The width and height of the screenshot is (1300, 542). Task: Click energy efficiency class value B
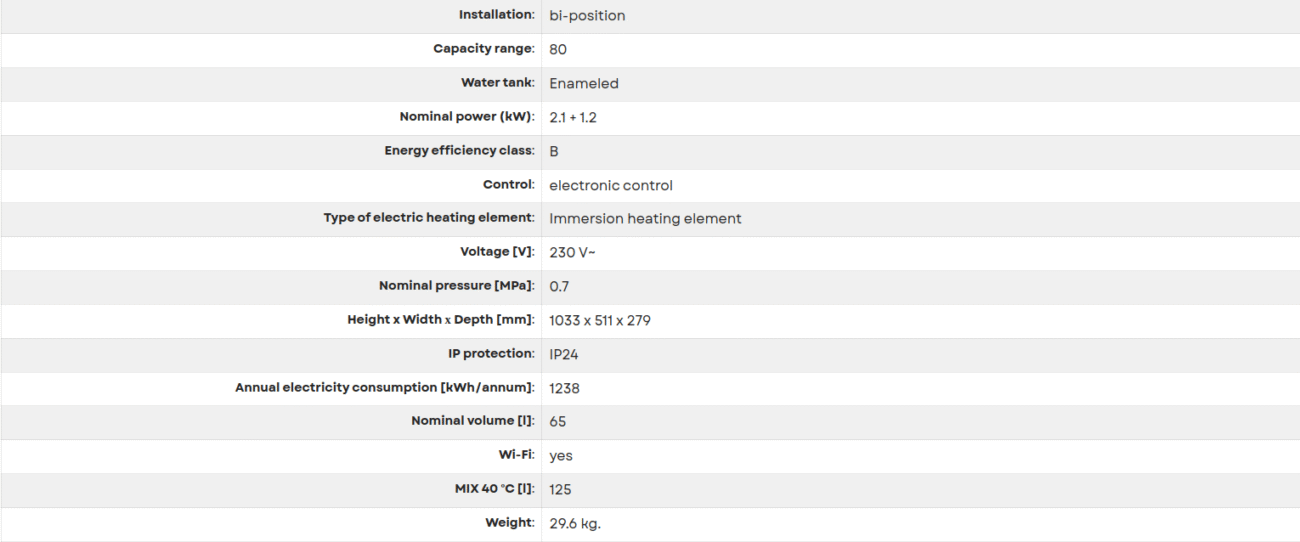(554, 151)
